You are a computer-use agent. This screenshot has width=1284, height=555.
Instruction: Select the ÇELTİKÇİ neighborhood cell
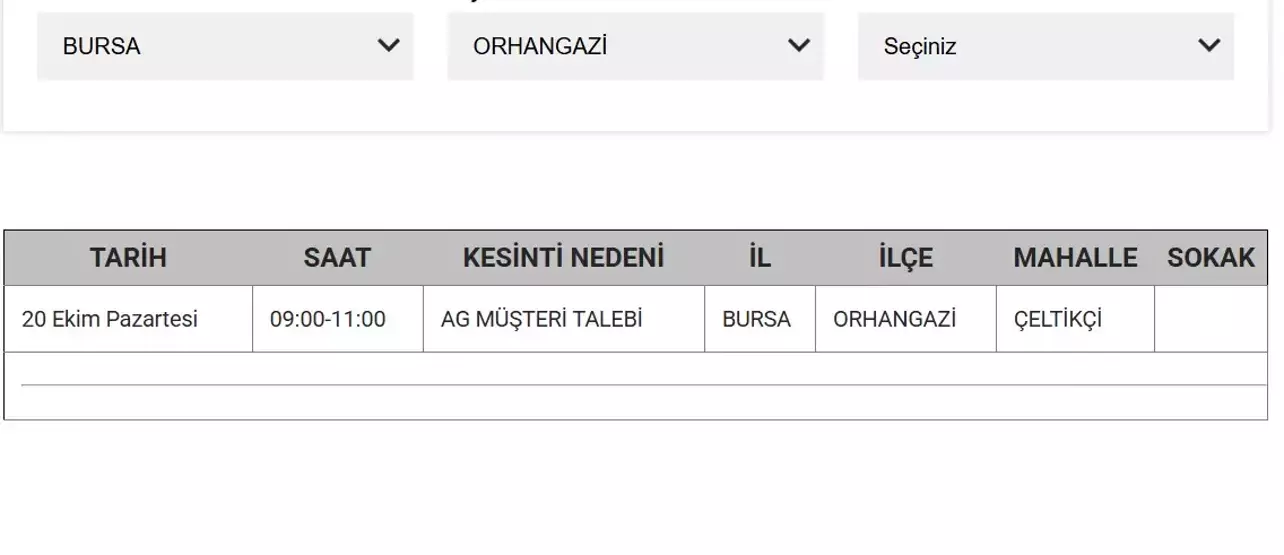point(1058,319)
